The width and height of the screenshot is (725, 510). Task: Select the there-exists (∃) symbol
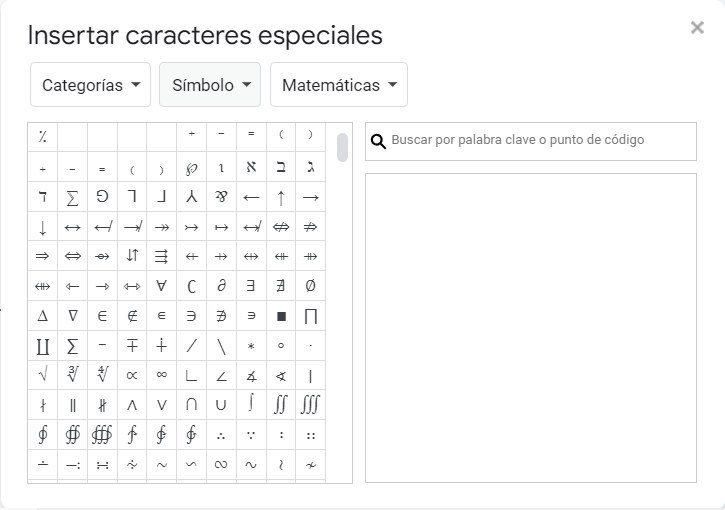pos(251,286)
